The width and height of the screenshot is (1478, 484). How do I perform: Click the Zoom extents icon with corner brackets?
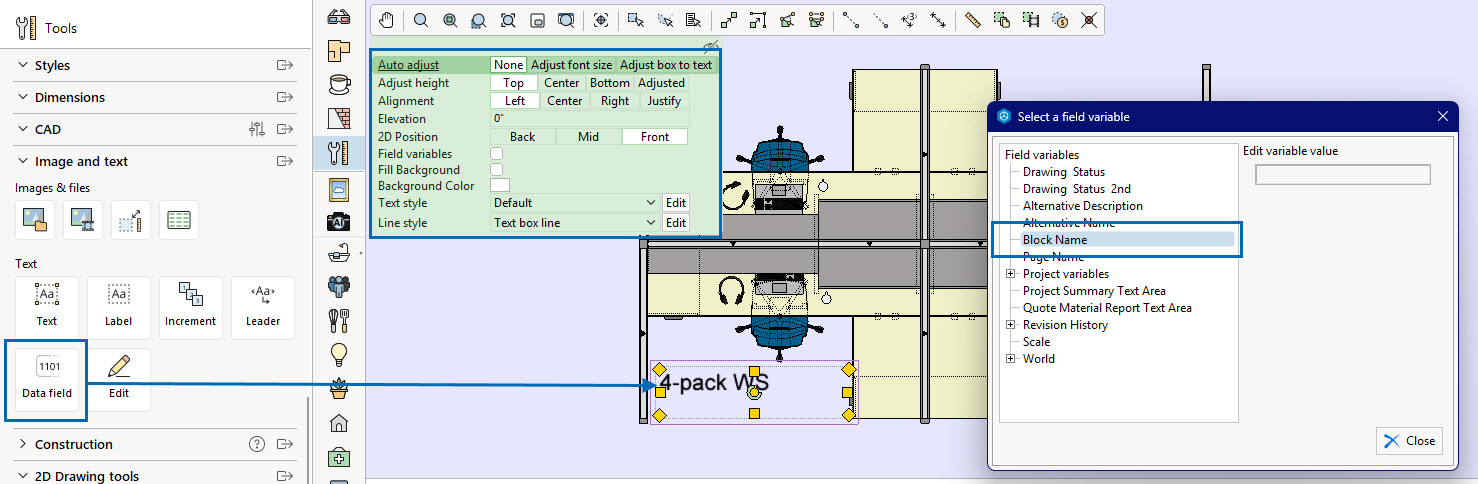click(x=508, y=19)
